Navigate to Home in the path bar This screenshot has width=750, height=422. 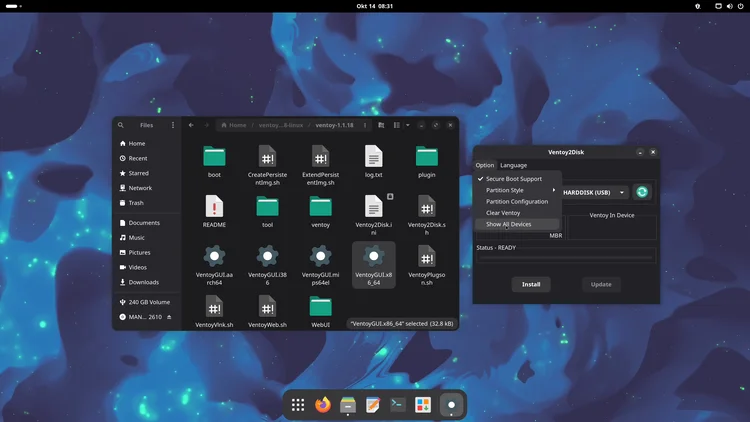(234, 125)
